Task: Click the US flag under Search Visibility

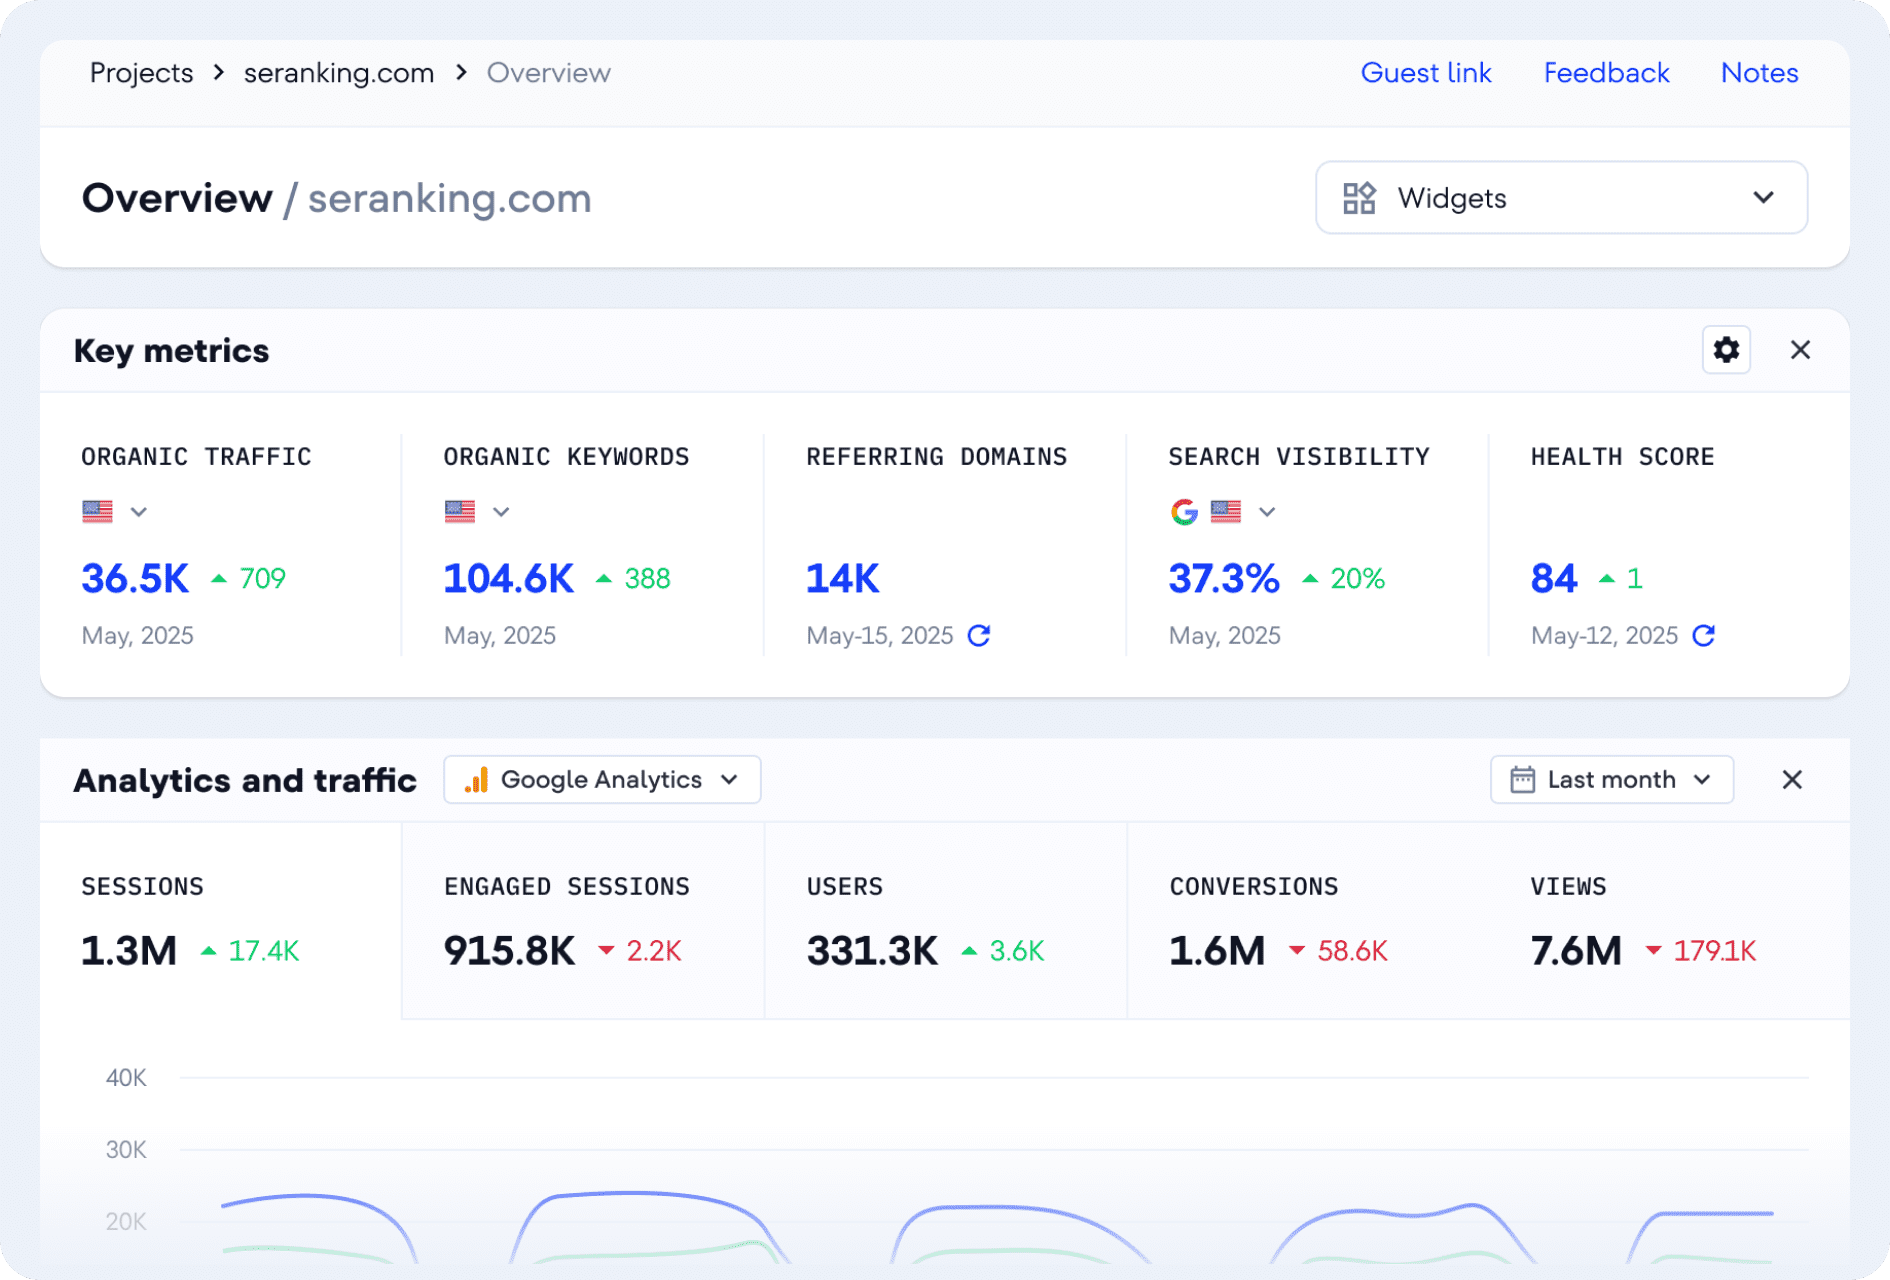Action: point(1226,512)
